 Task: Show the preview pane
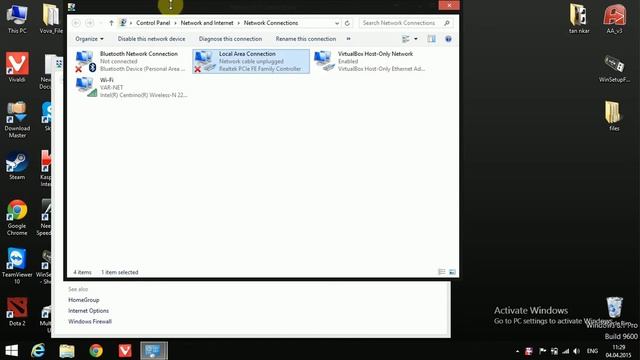[431, 39]
